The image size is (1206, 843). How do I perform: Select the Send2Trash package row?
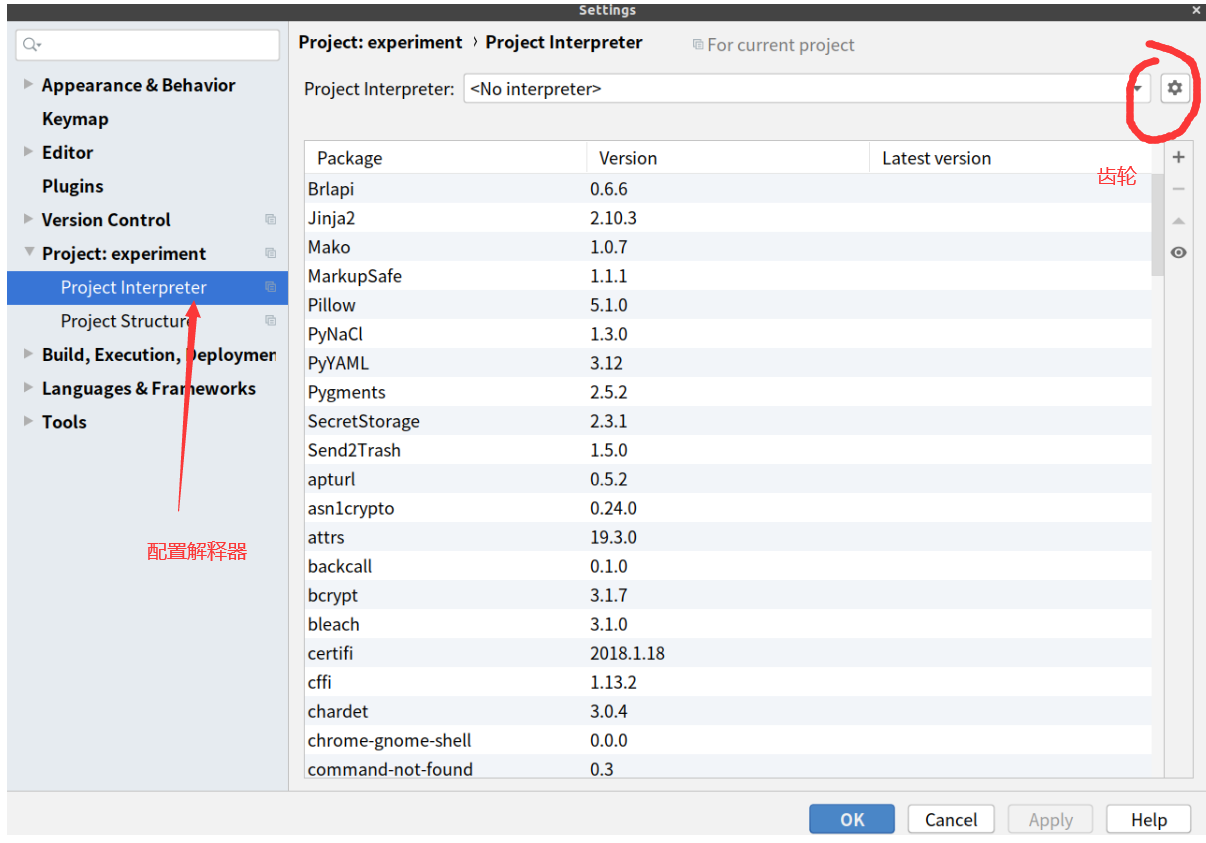tap(728, 450)
